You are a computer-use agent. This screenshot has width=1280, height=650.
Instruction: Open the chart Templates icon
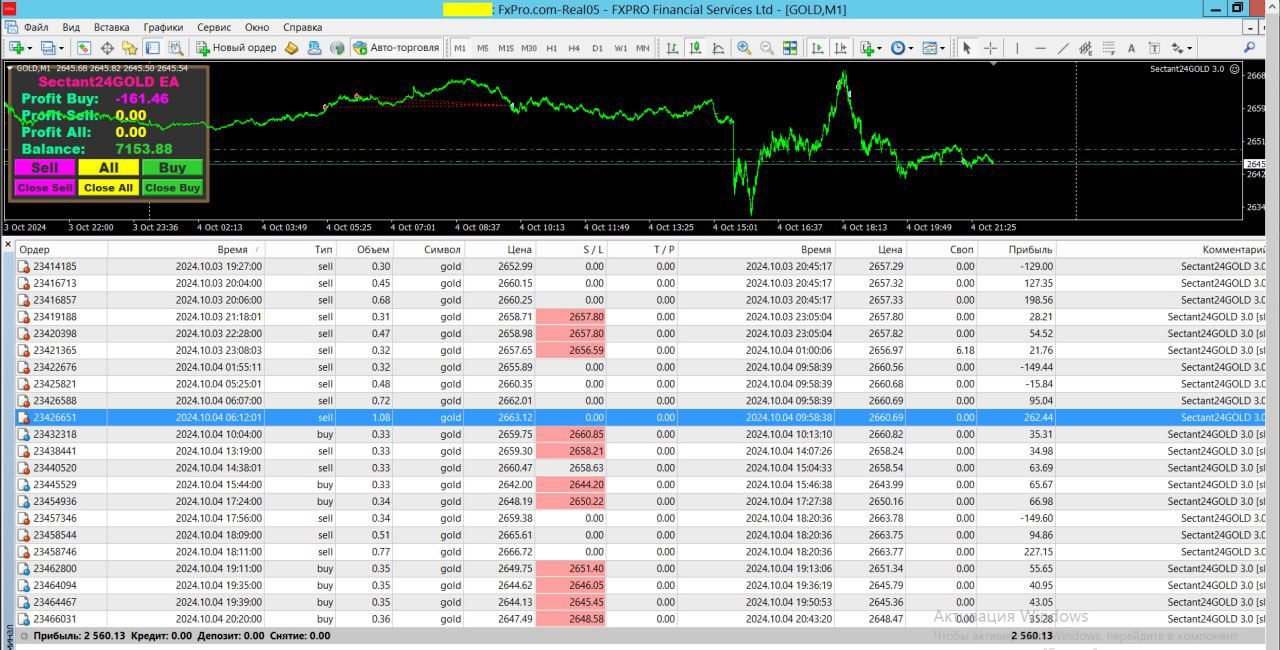929,48
